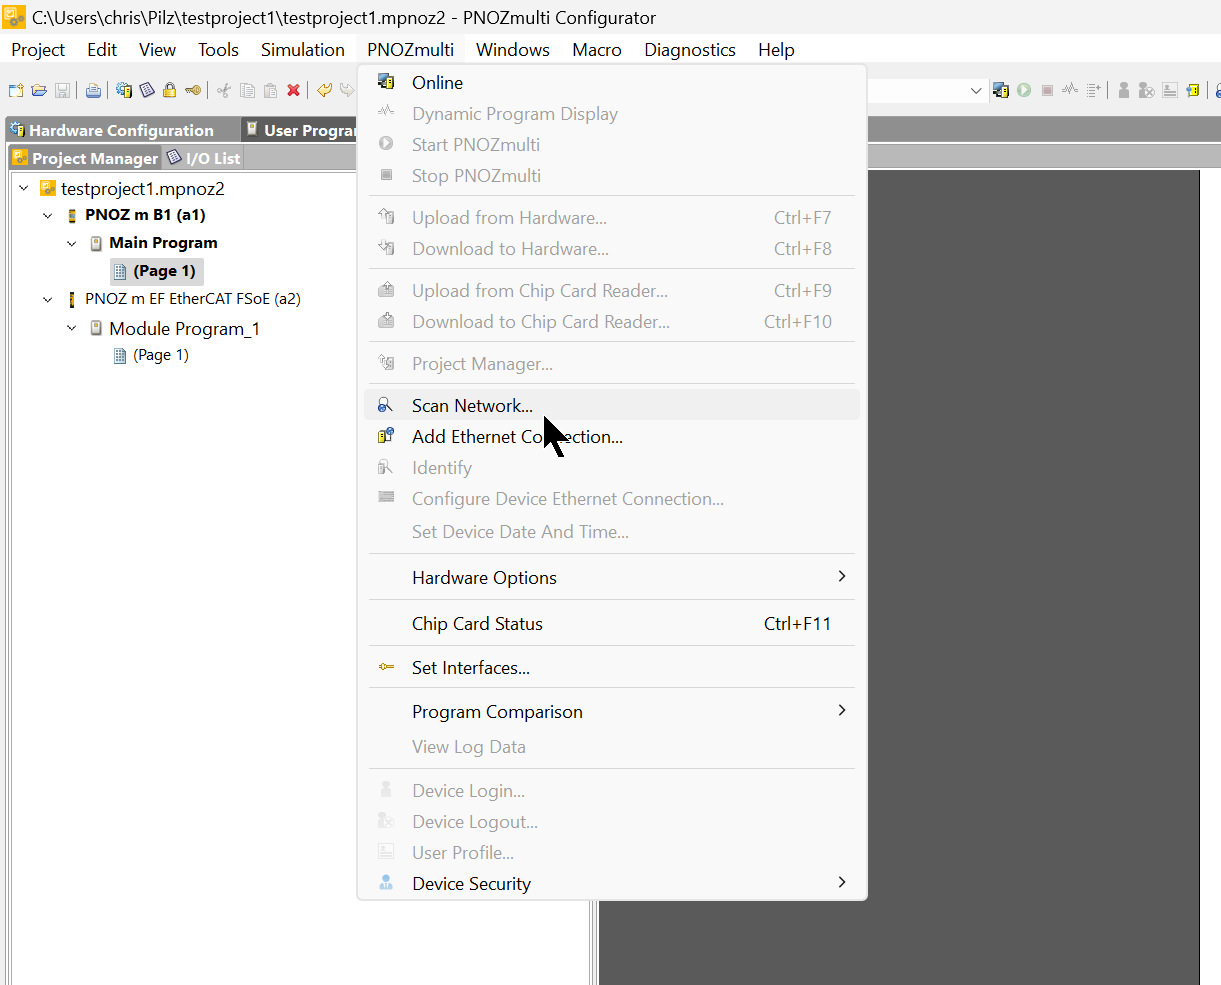Collapse the Module Program_1 tree node
Image resolution: width=1221 pixels, height=985 pixels.
72,328
